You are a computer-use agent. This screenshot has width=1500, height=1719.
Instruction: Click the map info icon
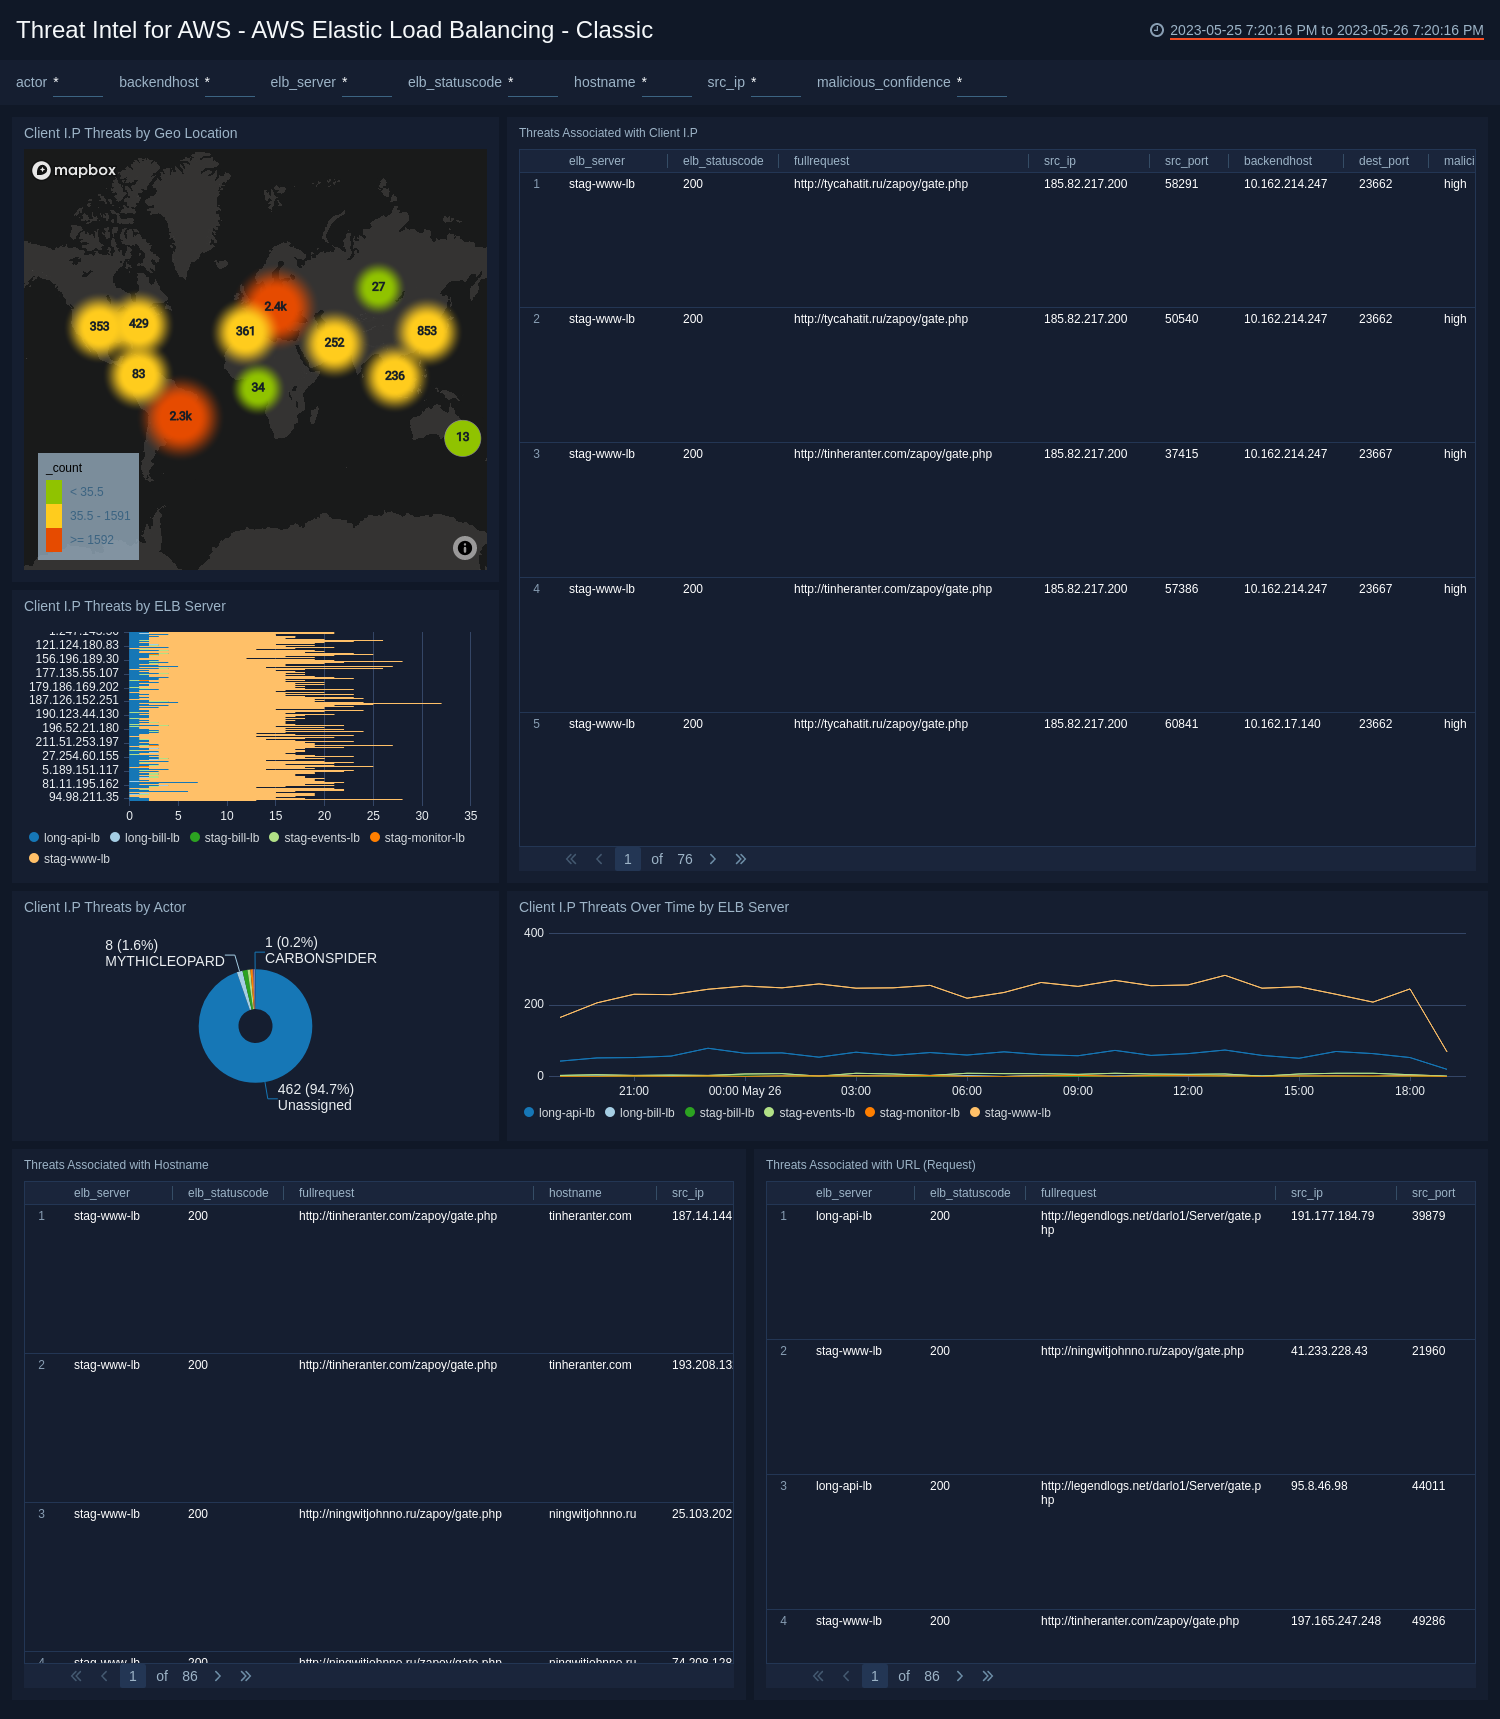[464, 548]
